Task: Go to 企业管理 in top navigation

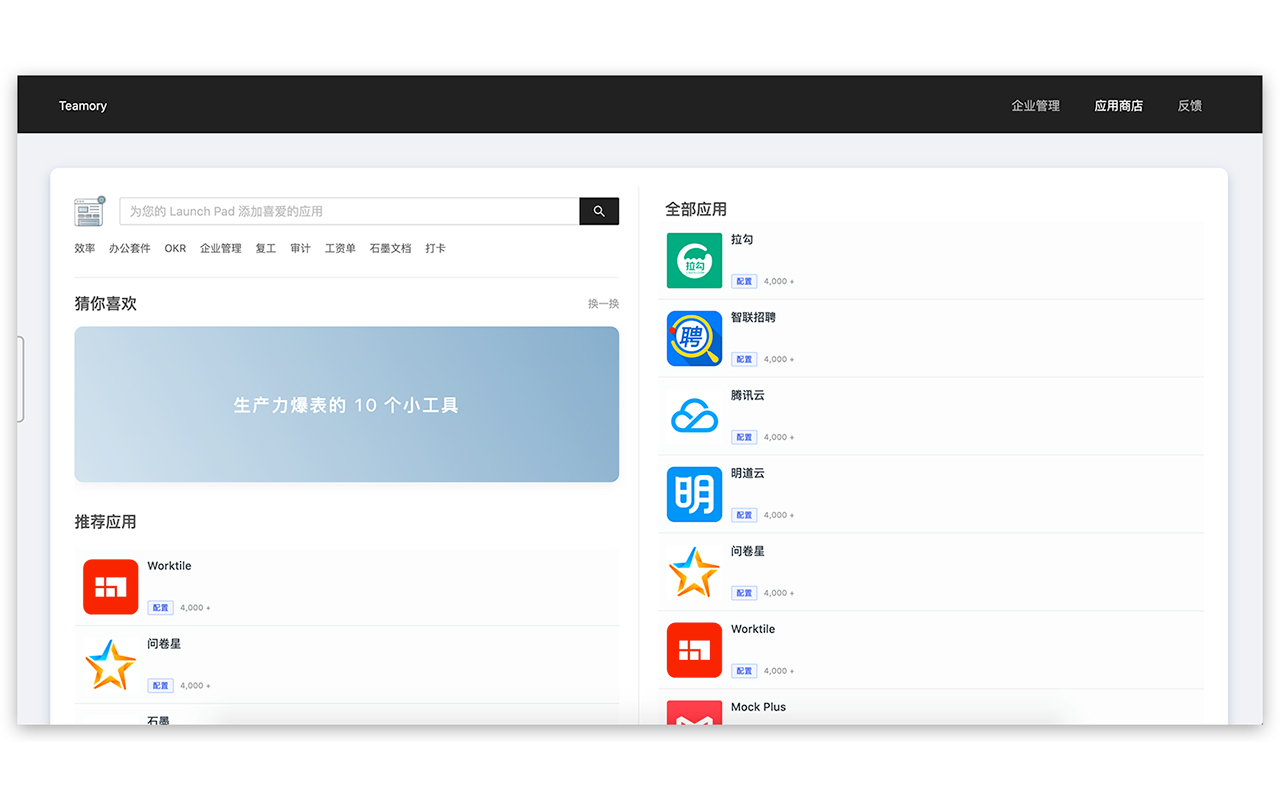Action: tap(1035, 105)
